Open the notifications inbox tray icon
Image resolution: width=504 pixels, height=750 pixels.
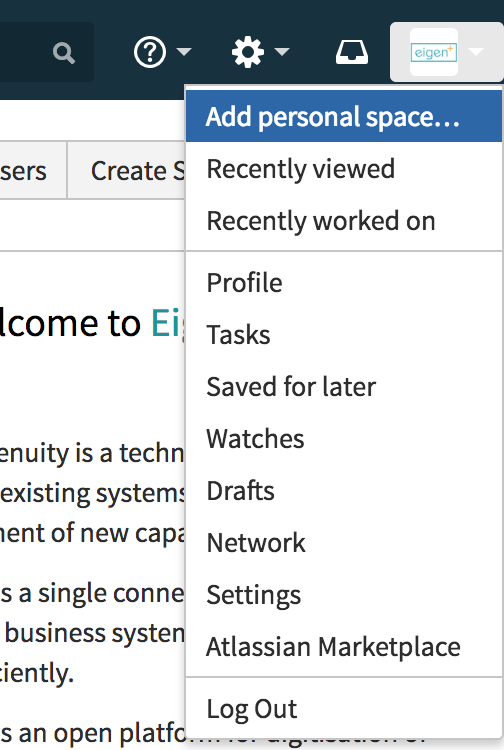[x=352, y=52]
